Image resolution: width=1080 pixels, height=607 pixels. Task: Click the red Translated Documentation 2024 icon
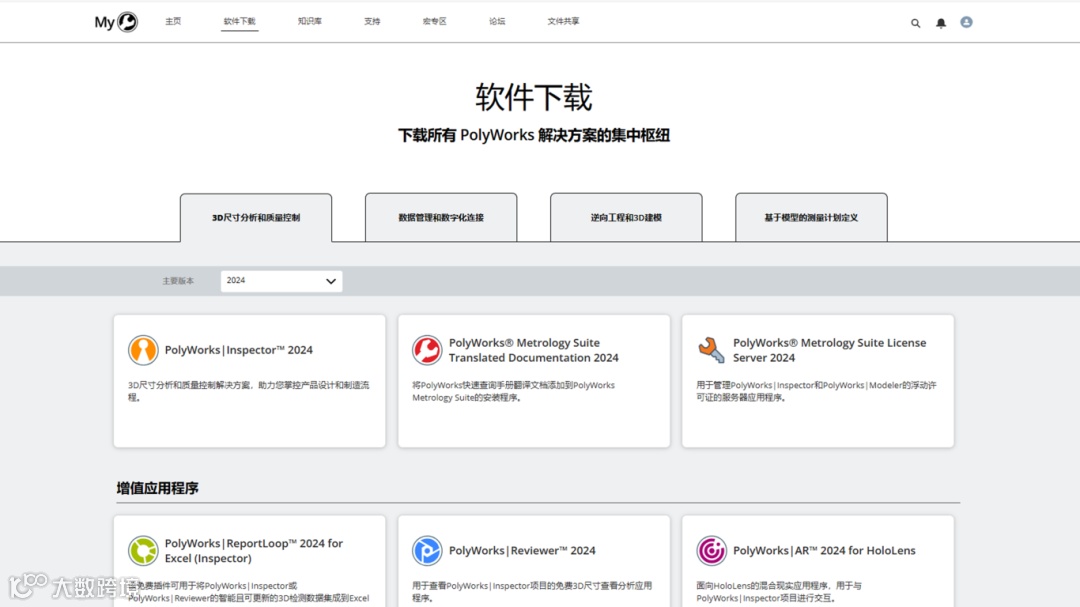(x=427, y=350)
